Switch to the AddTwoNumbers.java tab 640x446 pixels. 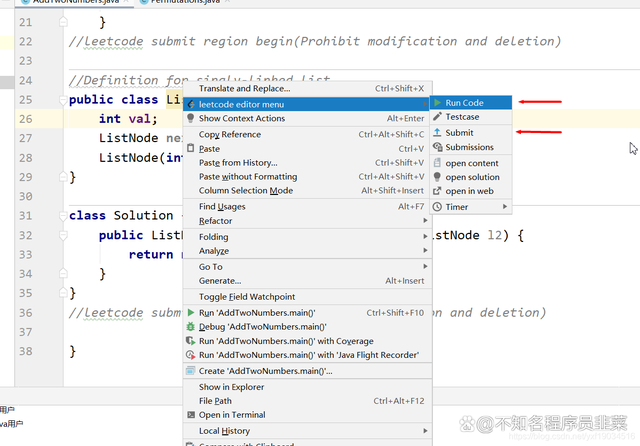[74, 2]
